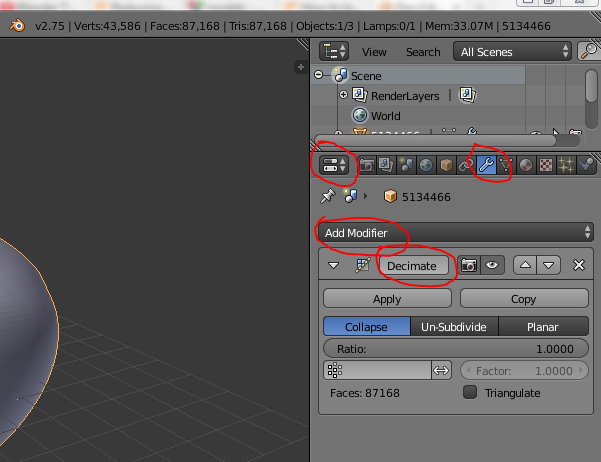601x462 pixels.
Task: Select the Un-Subdivide decimate mode
Action: coord(454,326)
